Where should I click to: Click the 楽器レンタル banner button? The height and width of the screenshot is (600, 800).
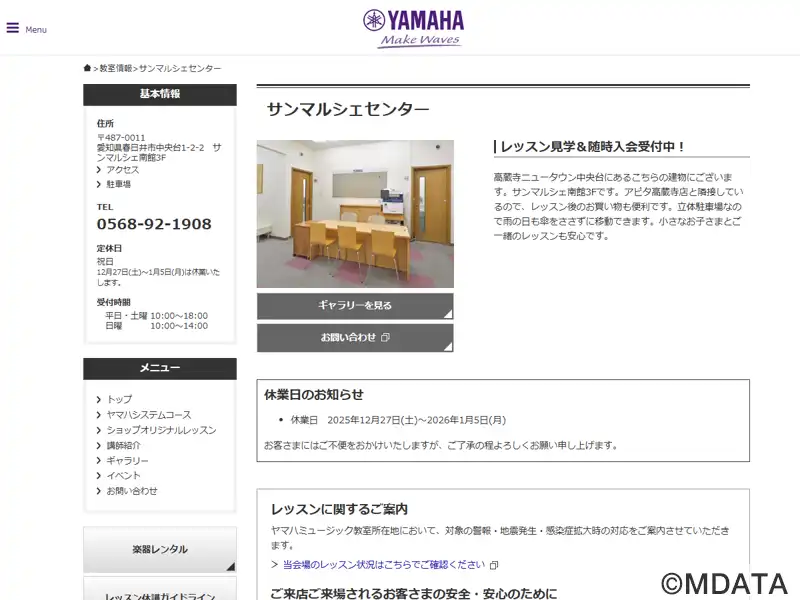(x=160, y=549)
